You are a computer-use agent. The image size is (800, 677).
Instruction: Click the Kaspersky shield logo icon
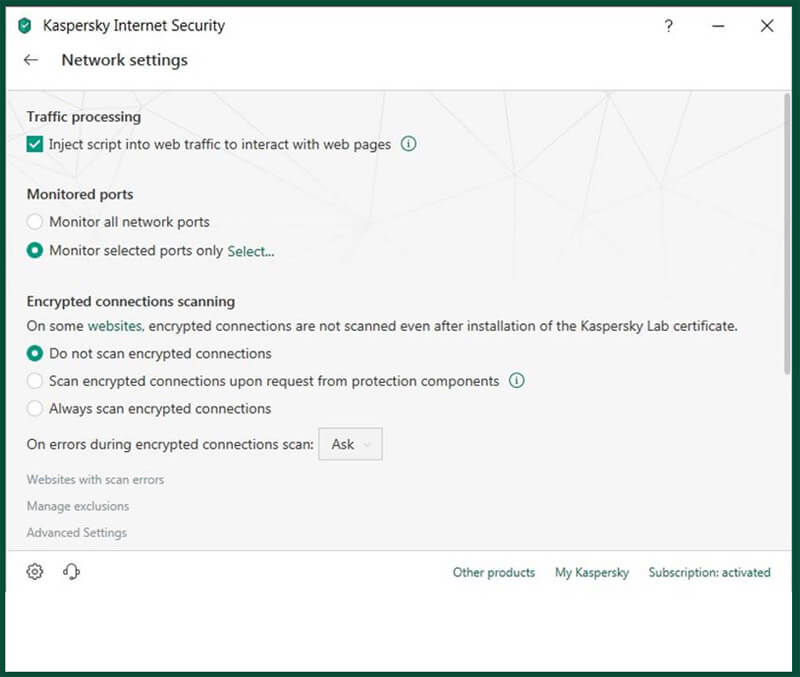[24, 26]
